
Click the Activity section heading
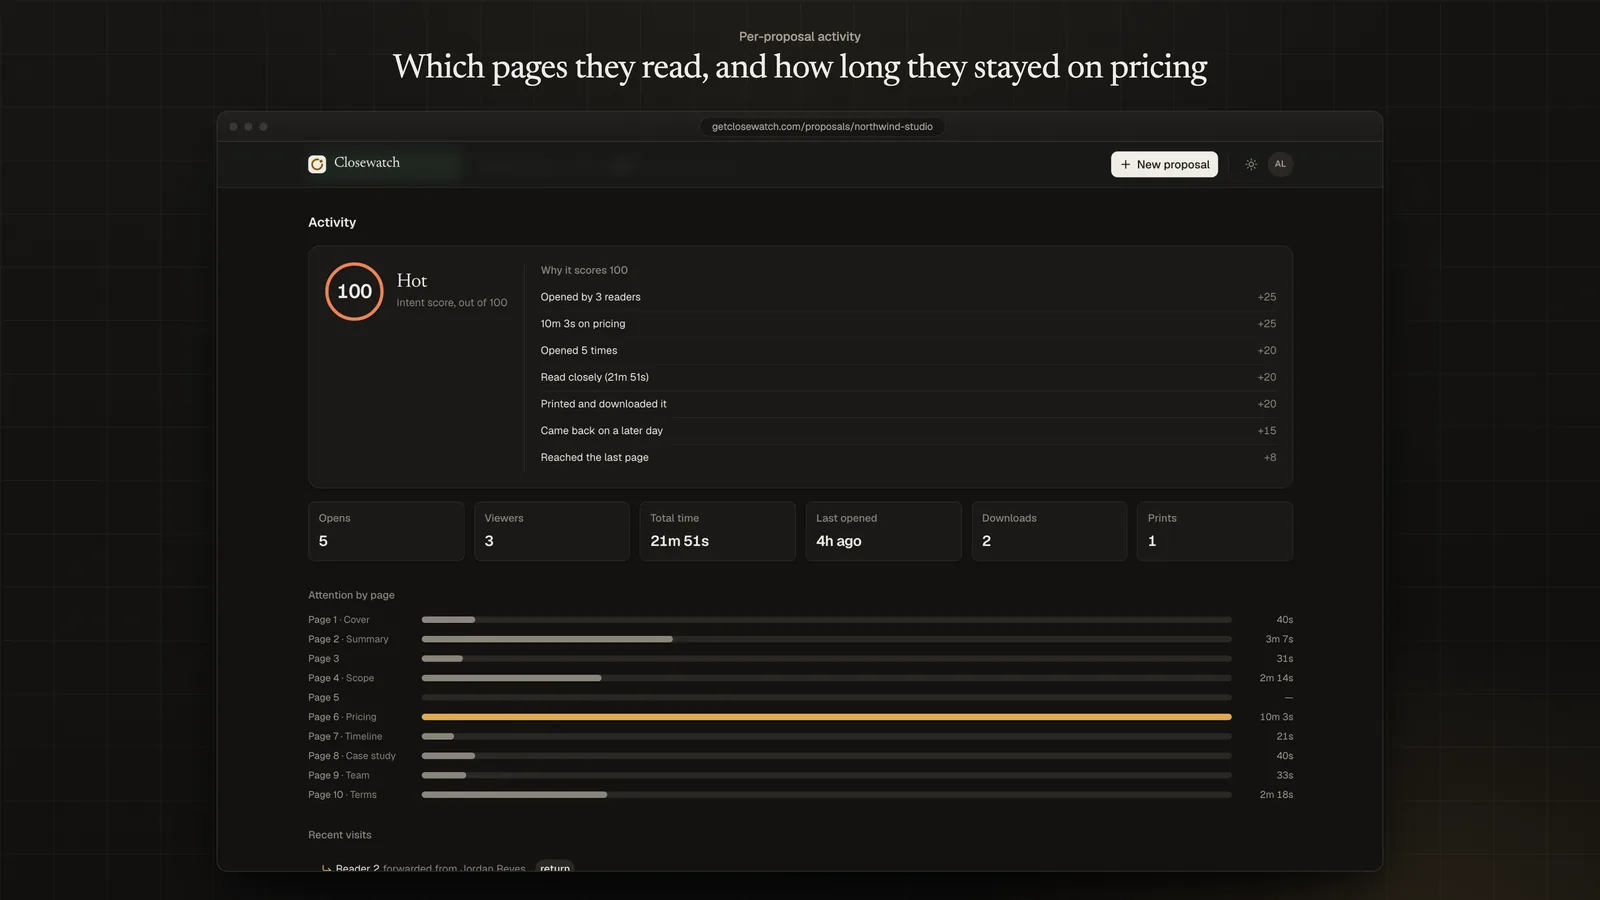click(332, 222)
